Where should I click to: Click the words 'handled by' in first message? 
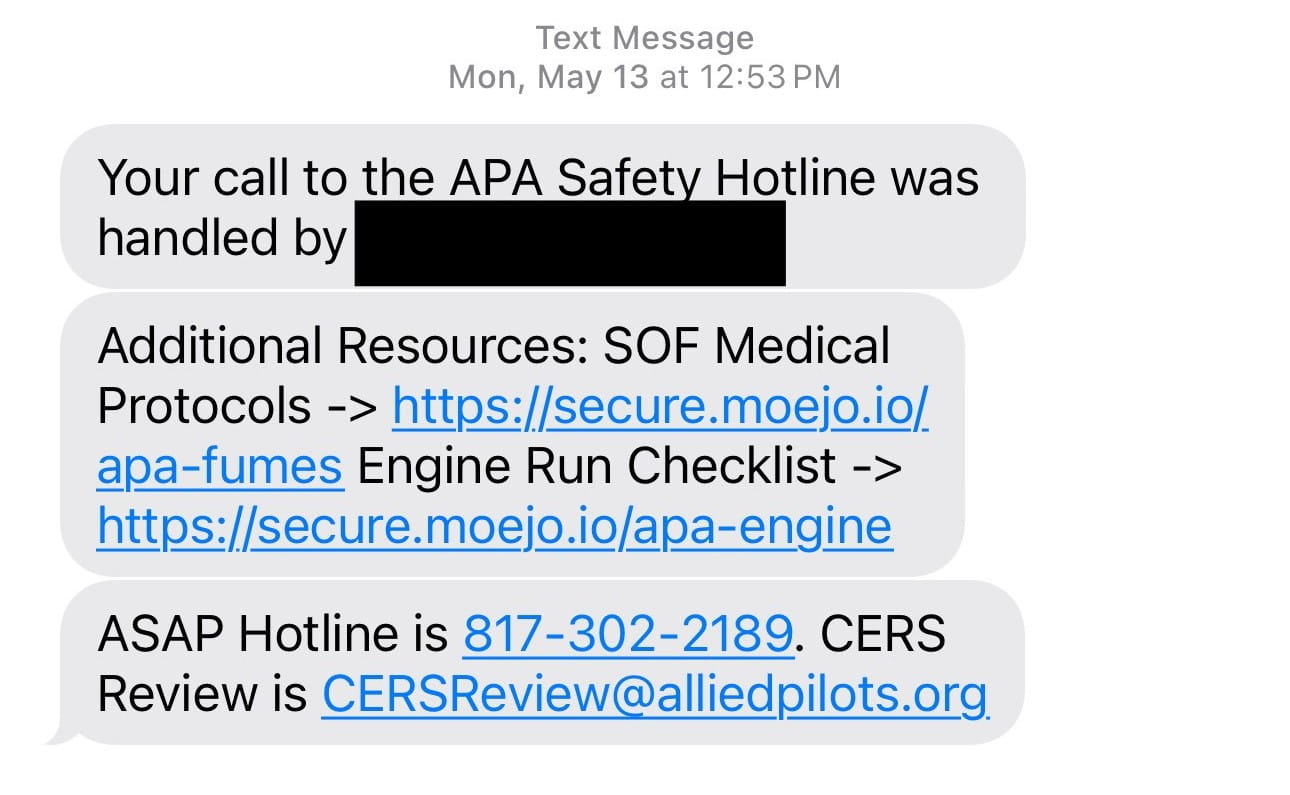[x=221, y=238]
